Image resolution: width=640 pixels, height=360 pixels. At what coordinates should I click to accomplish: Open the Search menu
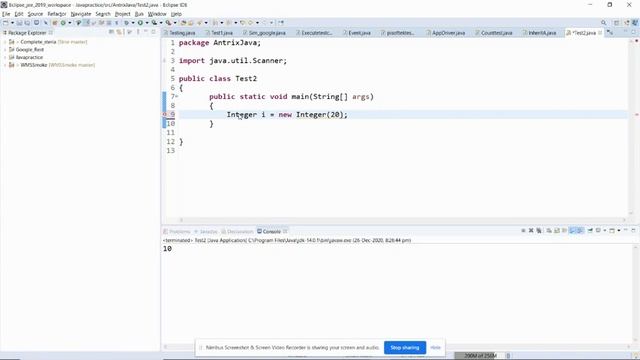point(103,14)
